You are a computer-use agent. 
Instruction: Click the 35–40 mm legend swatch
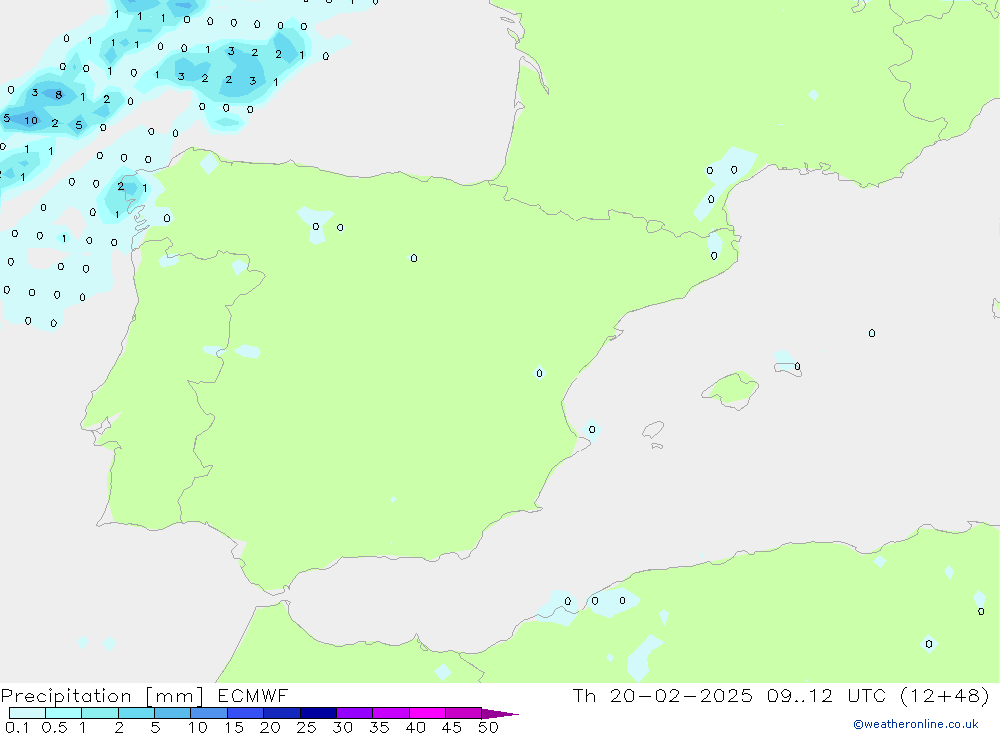[x=390, y=713]
